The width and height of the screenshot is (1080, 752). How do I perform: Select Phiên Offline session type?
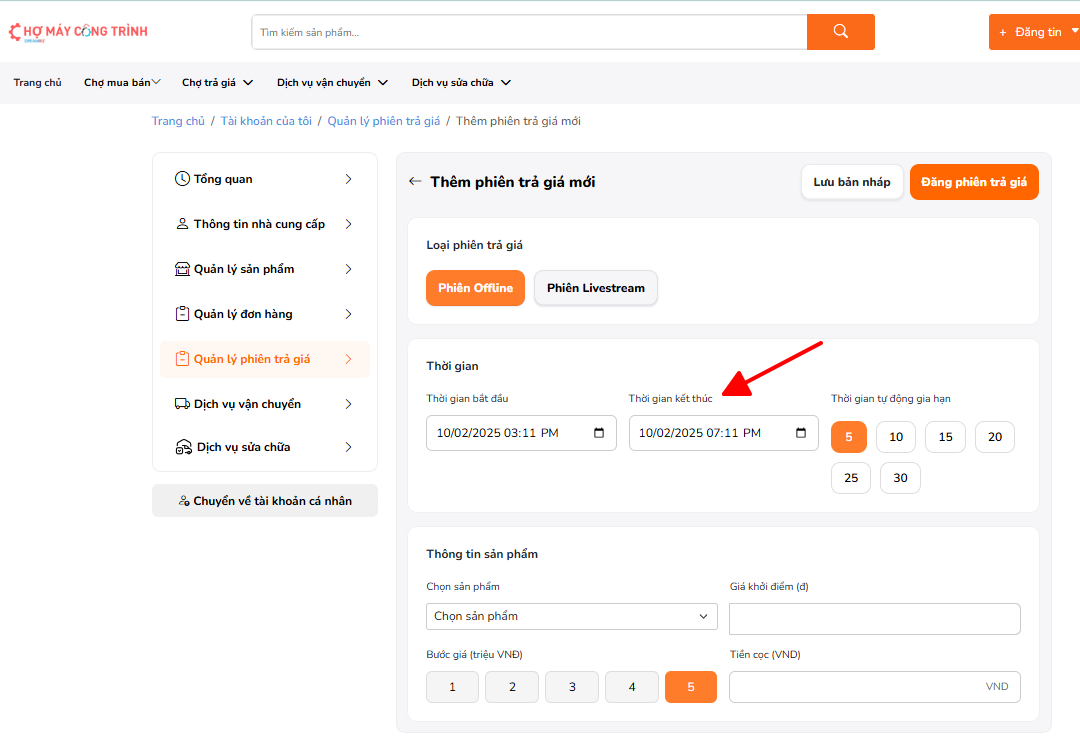[x=475, y=288]
